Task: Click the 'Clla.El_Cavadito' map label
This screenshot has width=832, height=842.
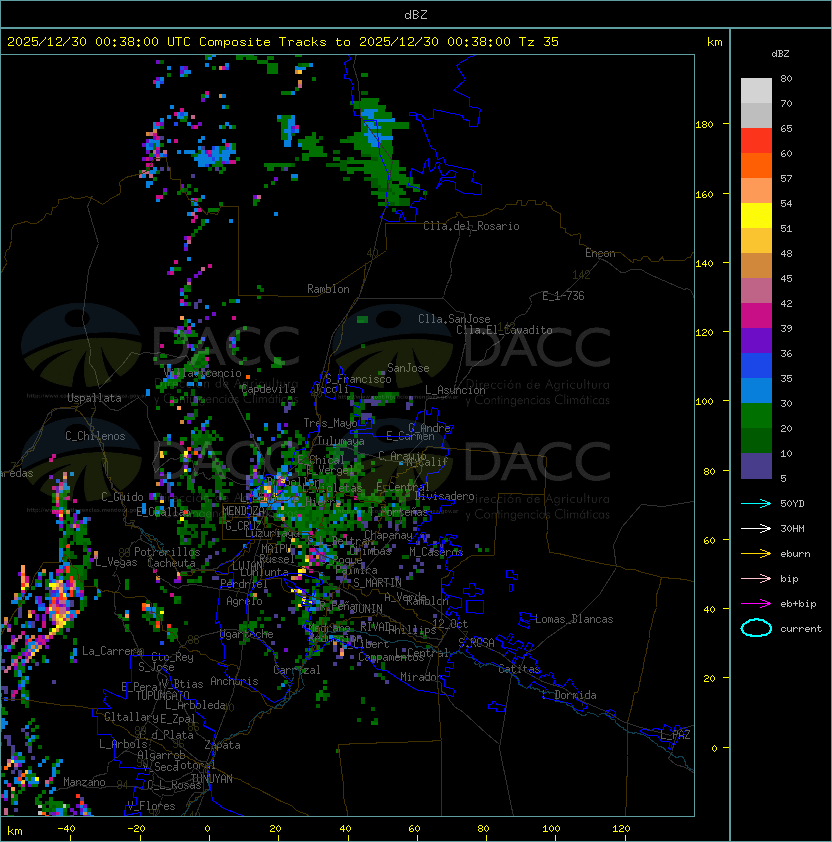Action: [x=504, y=330]
